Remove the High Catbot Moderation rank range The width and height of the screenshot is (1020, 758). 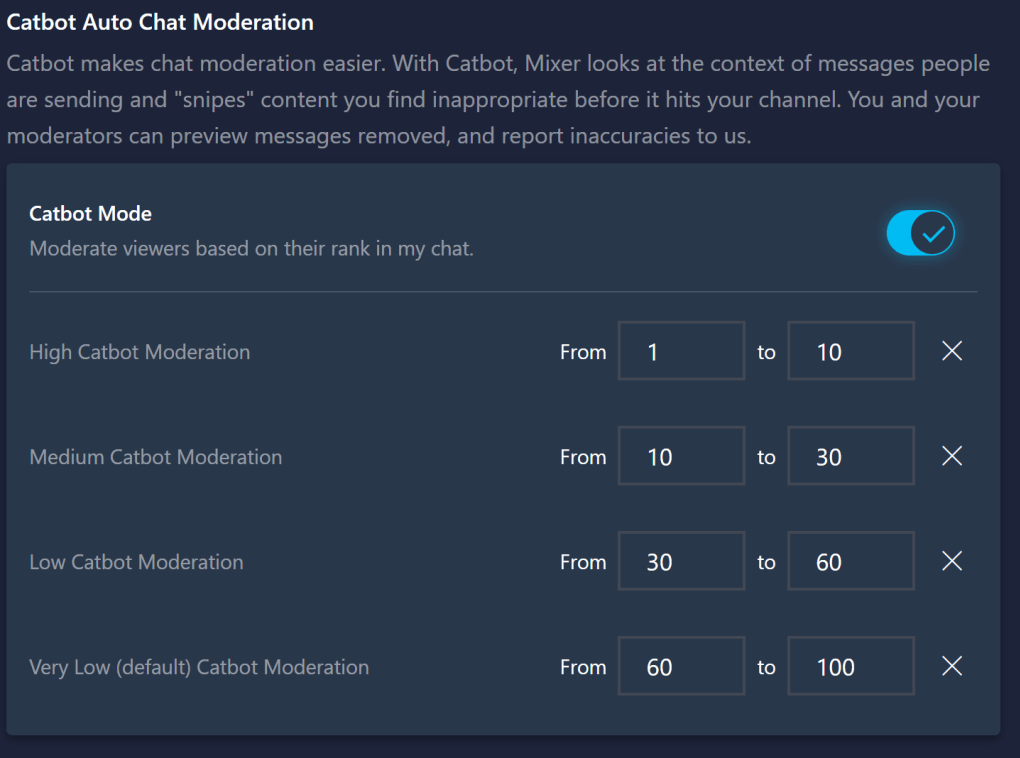pyautogui.click(x=951, y=351)
